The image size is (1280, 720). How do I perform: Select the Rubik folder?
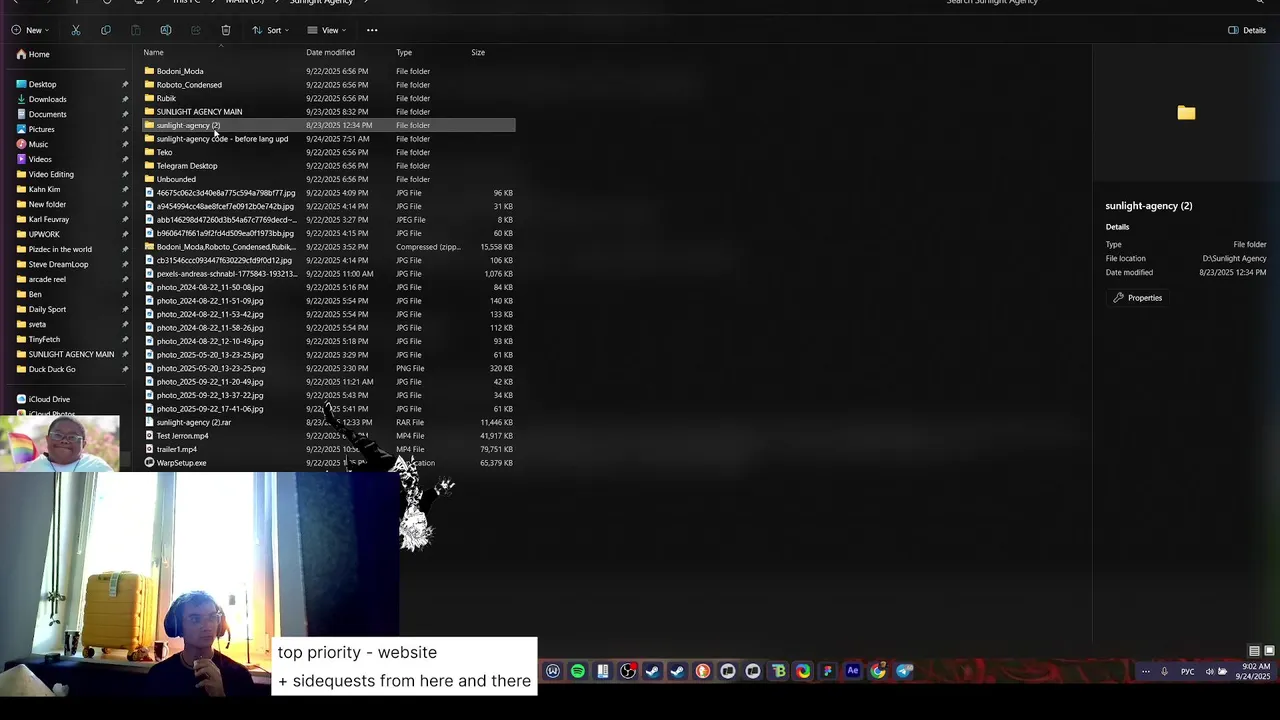coord(166,98)
